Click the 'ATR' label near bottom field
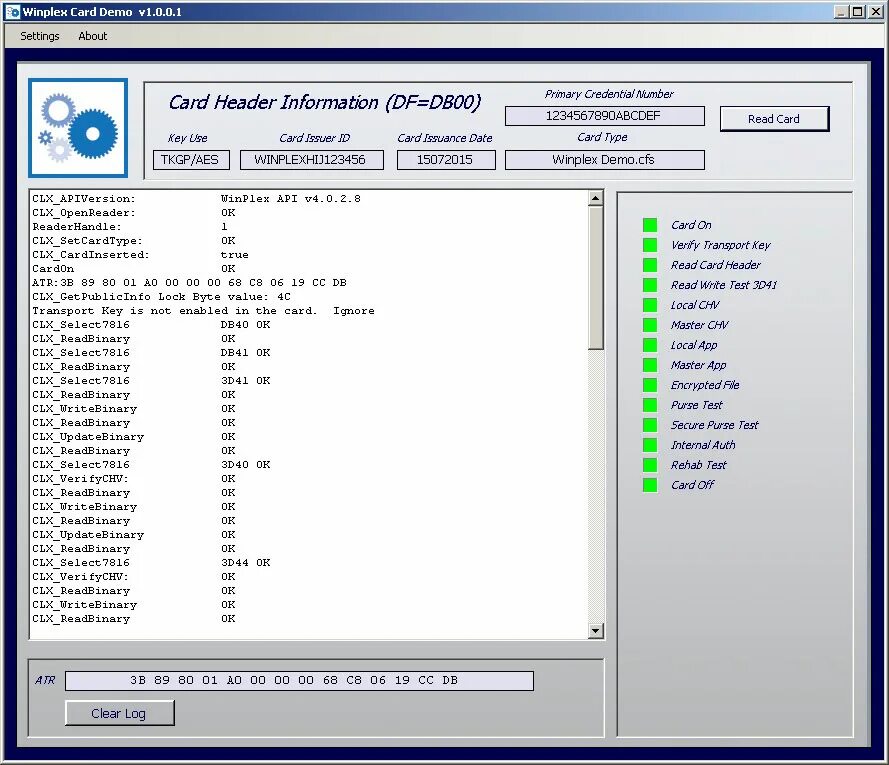Viewport: 889px width, 765px height. pyautogui.click(x=45, y=680)
